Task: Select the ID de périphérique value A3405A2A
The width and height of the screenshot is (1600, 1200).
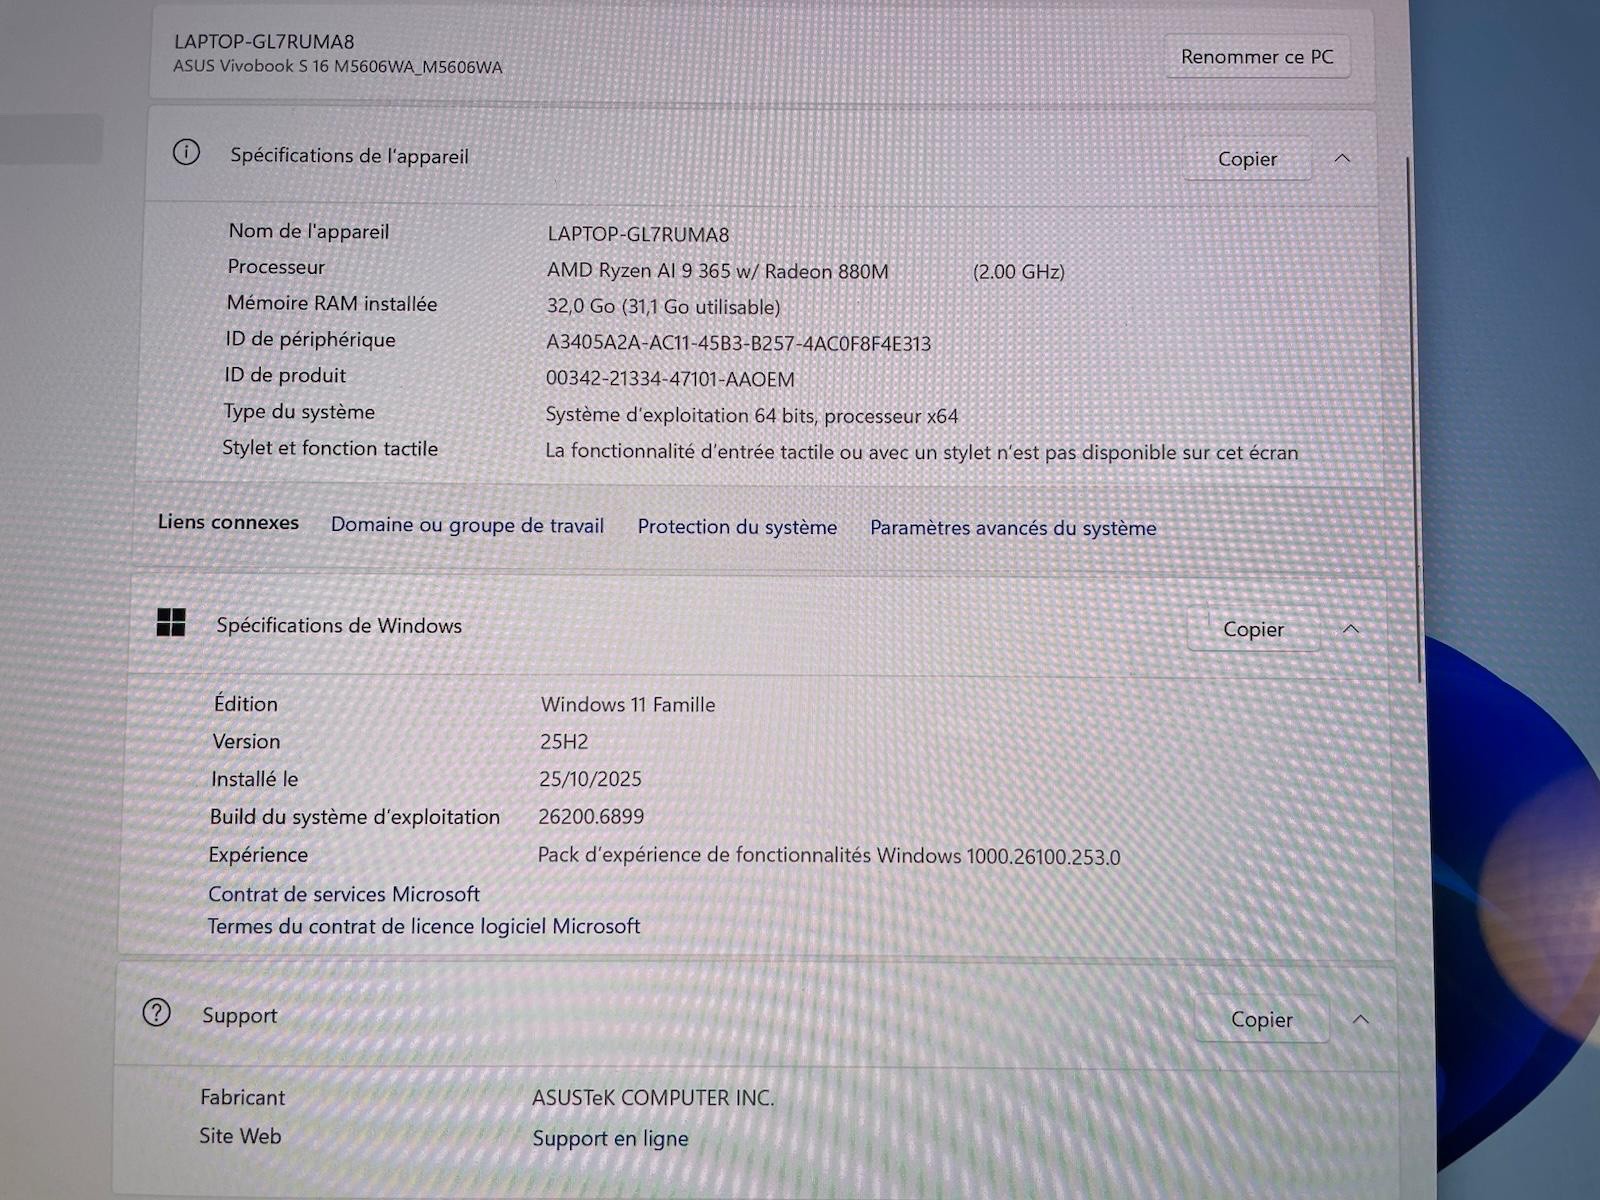Action: 738,343
